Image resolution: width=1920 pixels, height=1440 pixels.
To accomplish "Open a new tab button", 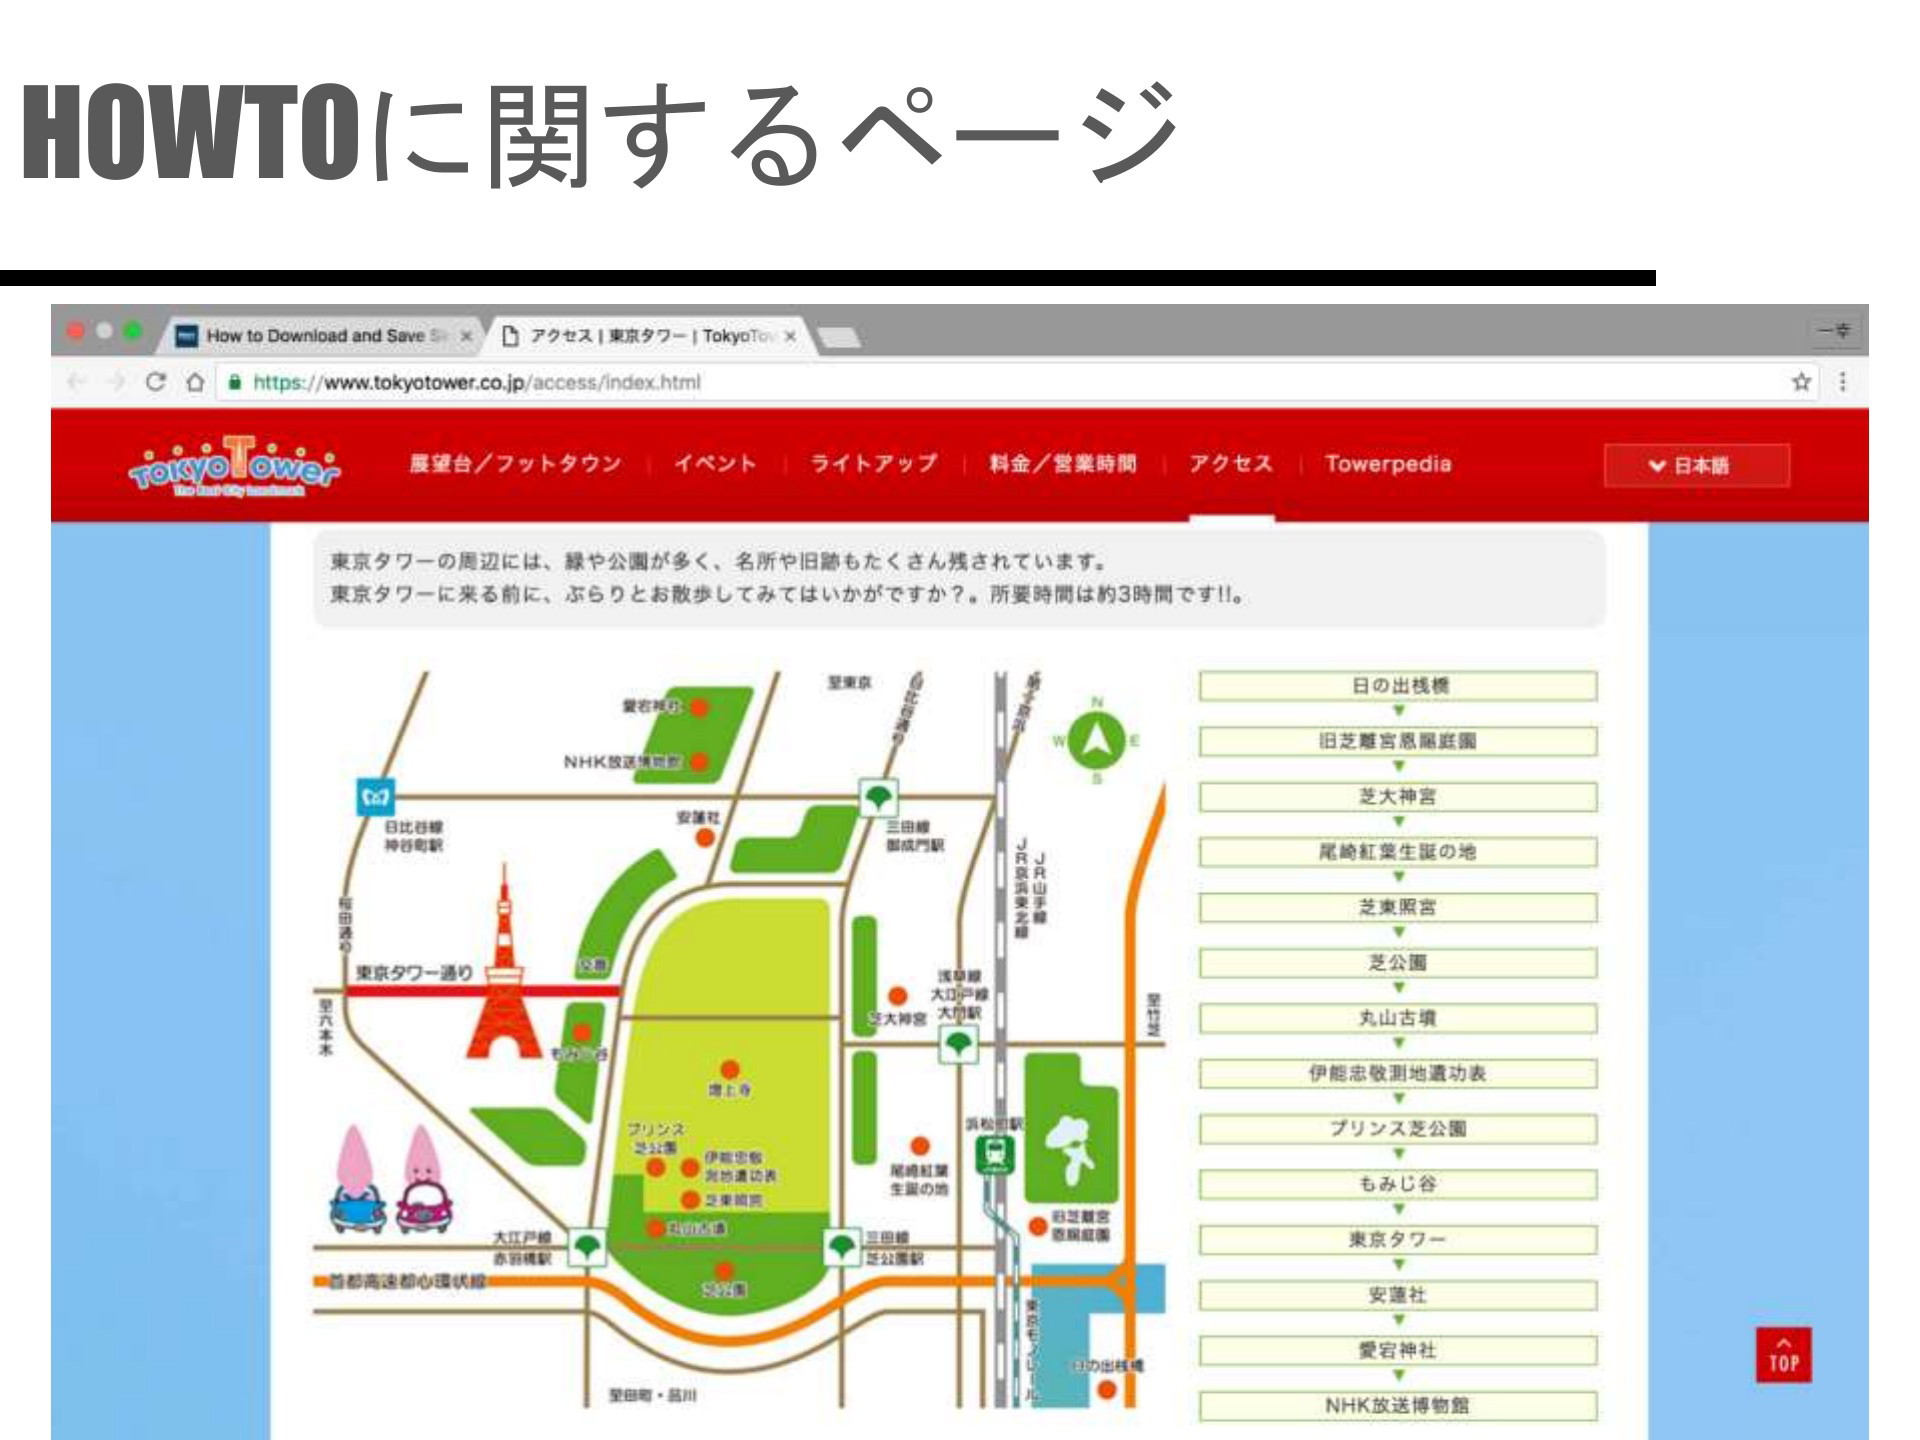I will pos(840,338).
